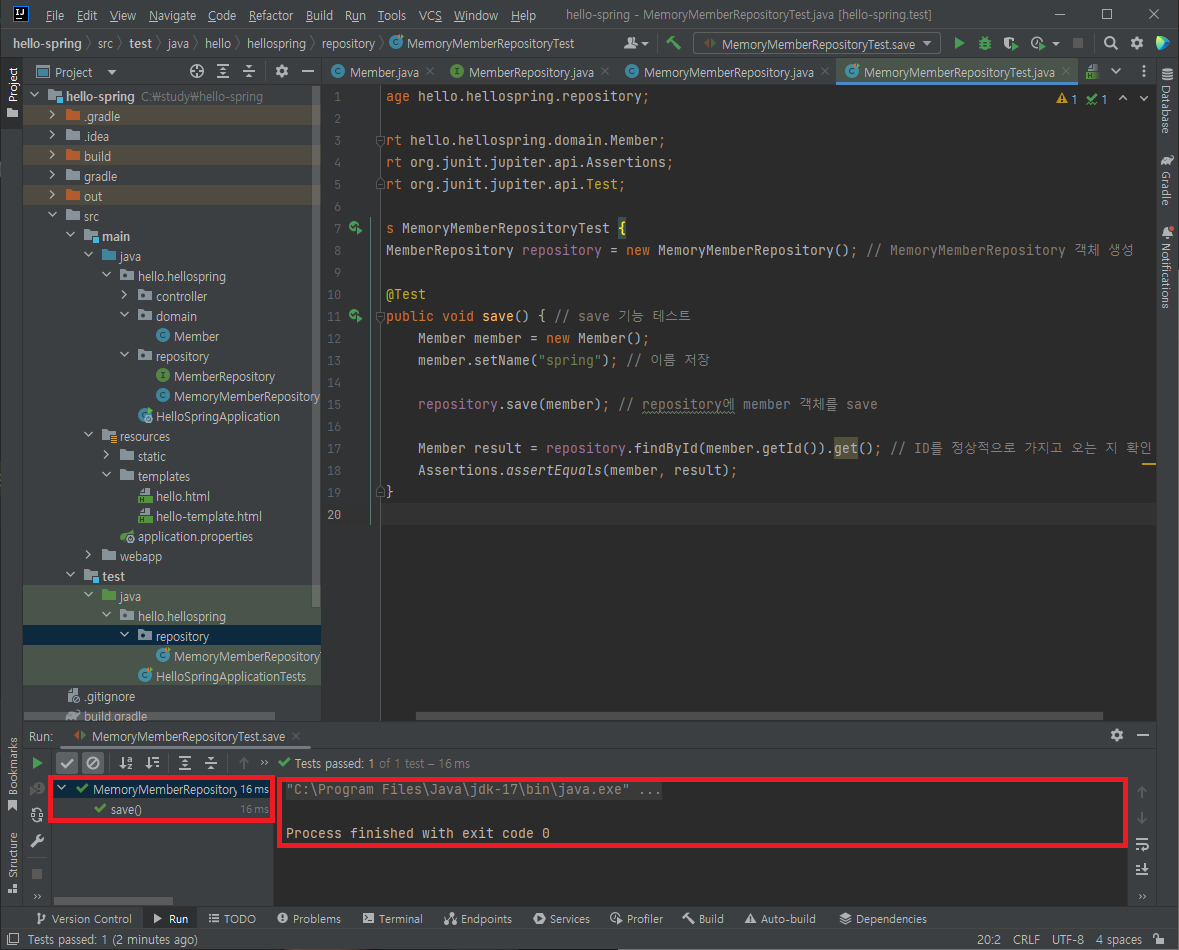Collapse the MemoryMemberRepository test result node
The image size is (1179, 950).
tap(62, 789)
